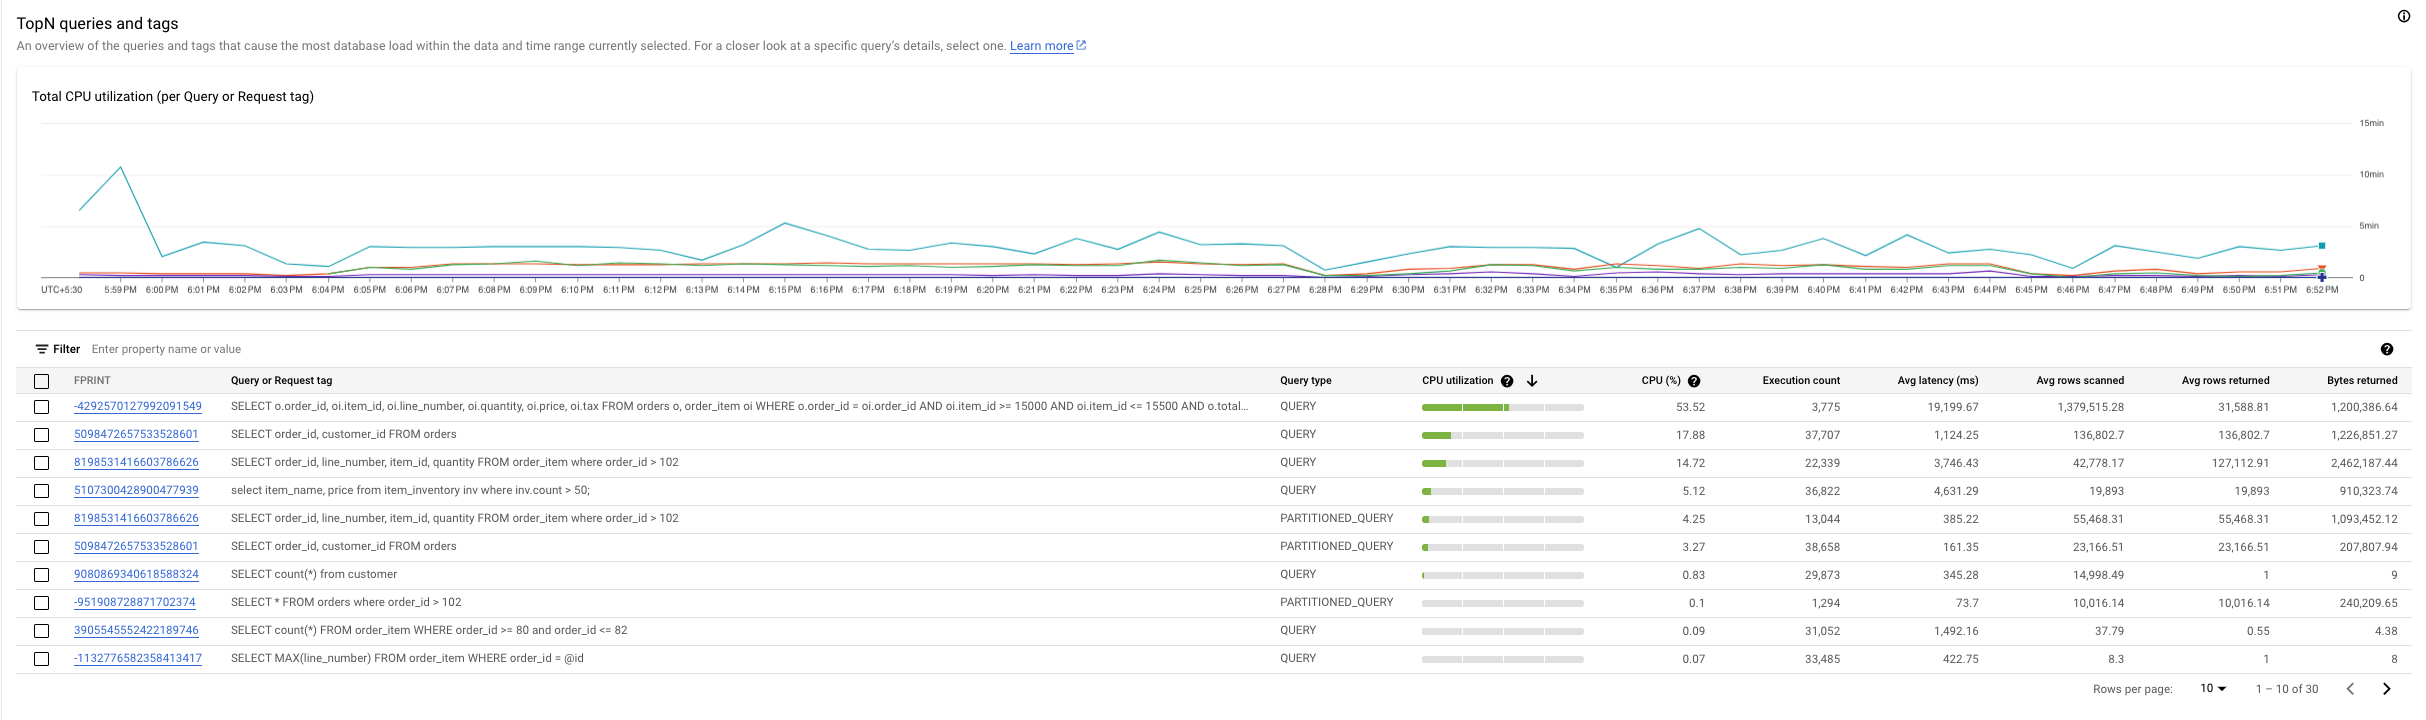Click the CPU utilization sort arrow
Viewport: 2426px width, 720px height.
point(1532,381)
